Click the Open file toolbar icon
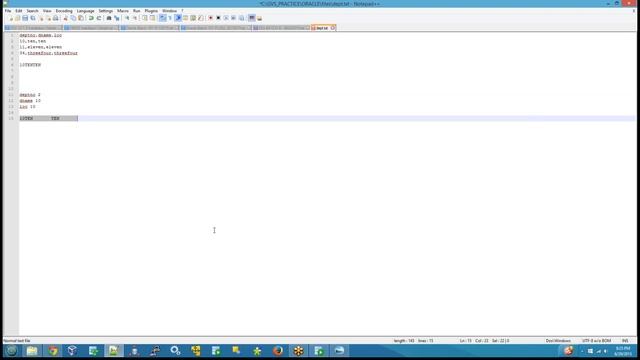This screenshot has height=360, width=640. click(18, 18)
